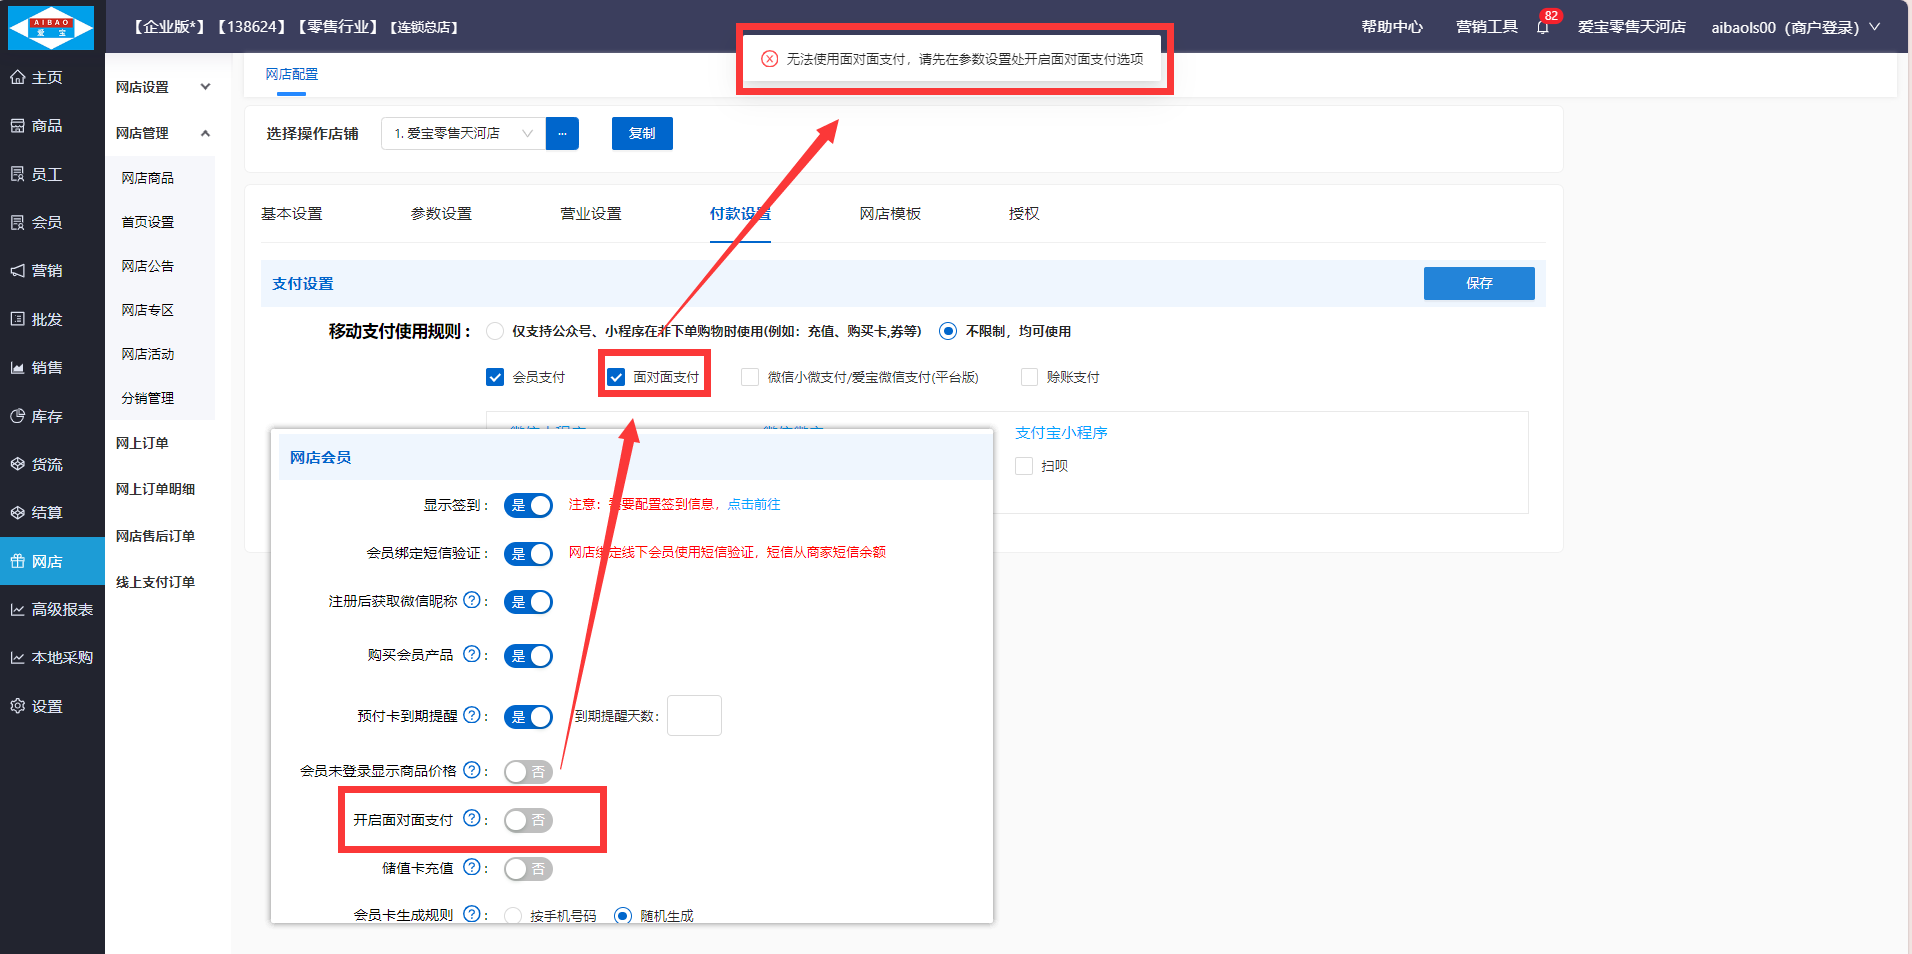Click help icon beside 开启面对面支付
This screenshot has width=1912, height=954.
[x=472, y=819]
